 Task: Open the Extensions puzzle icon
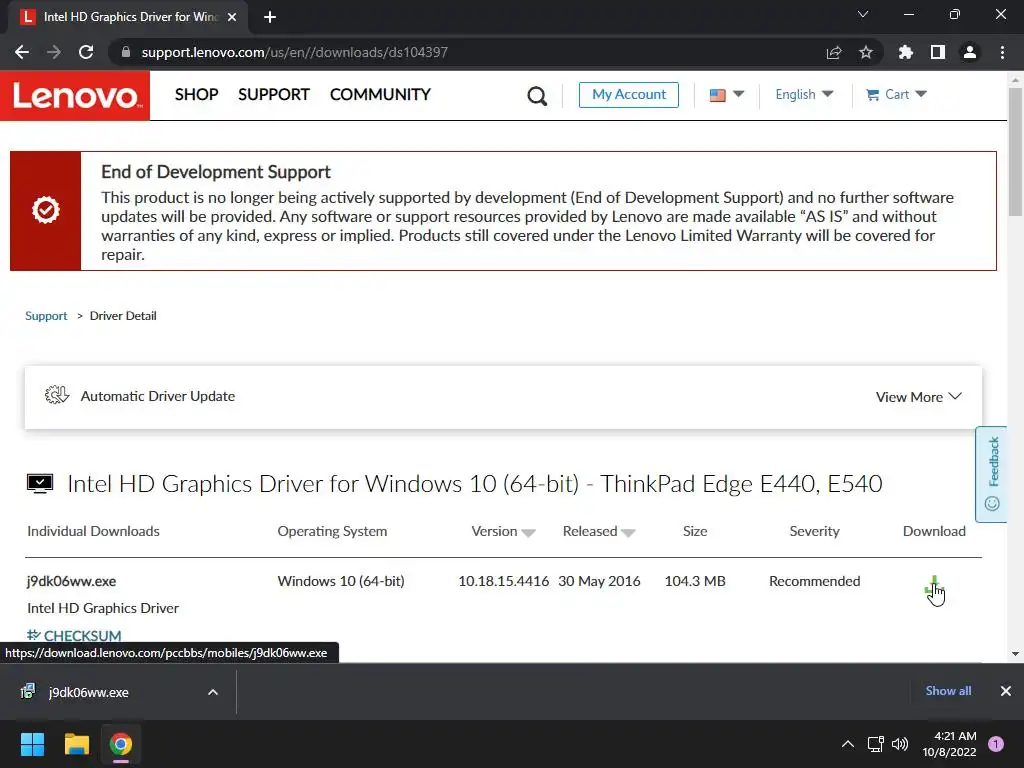[x=906, y=52]
